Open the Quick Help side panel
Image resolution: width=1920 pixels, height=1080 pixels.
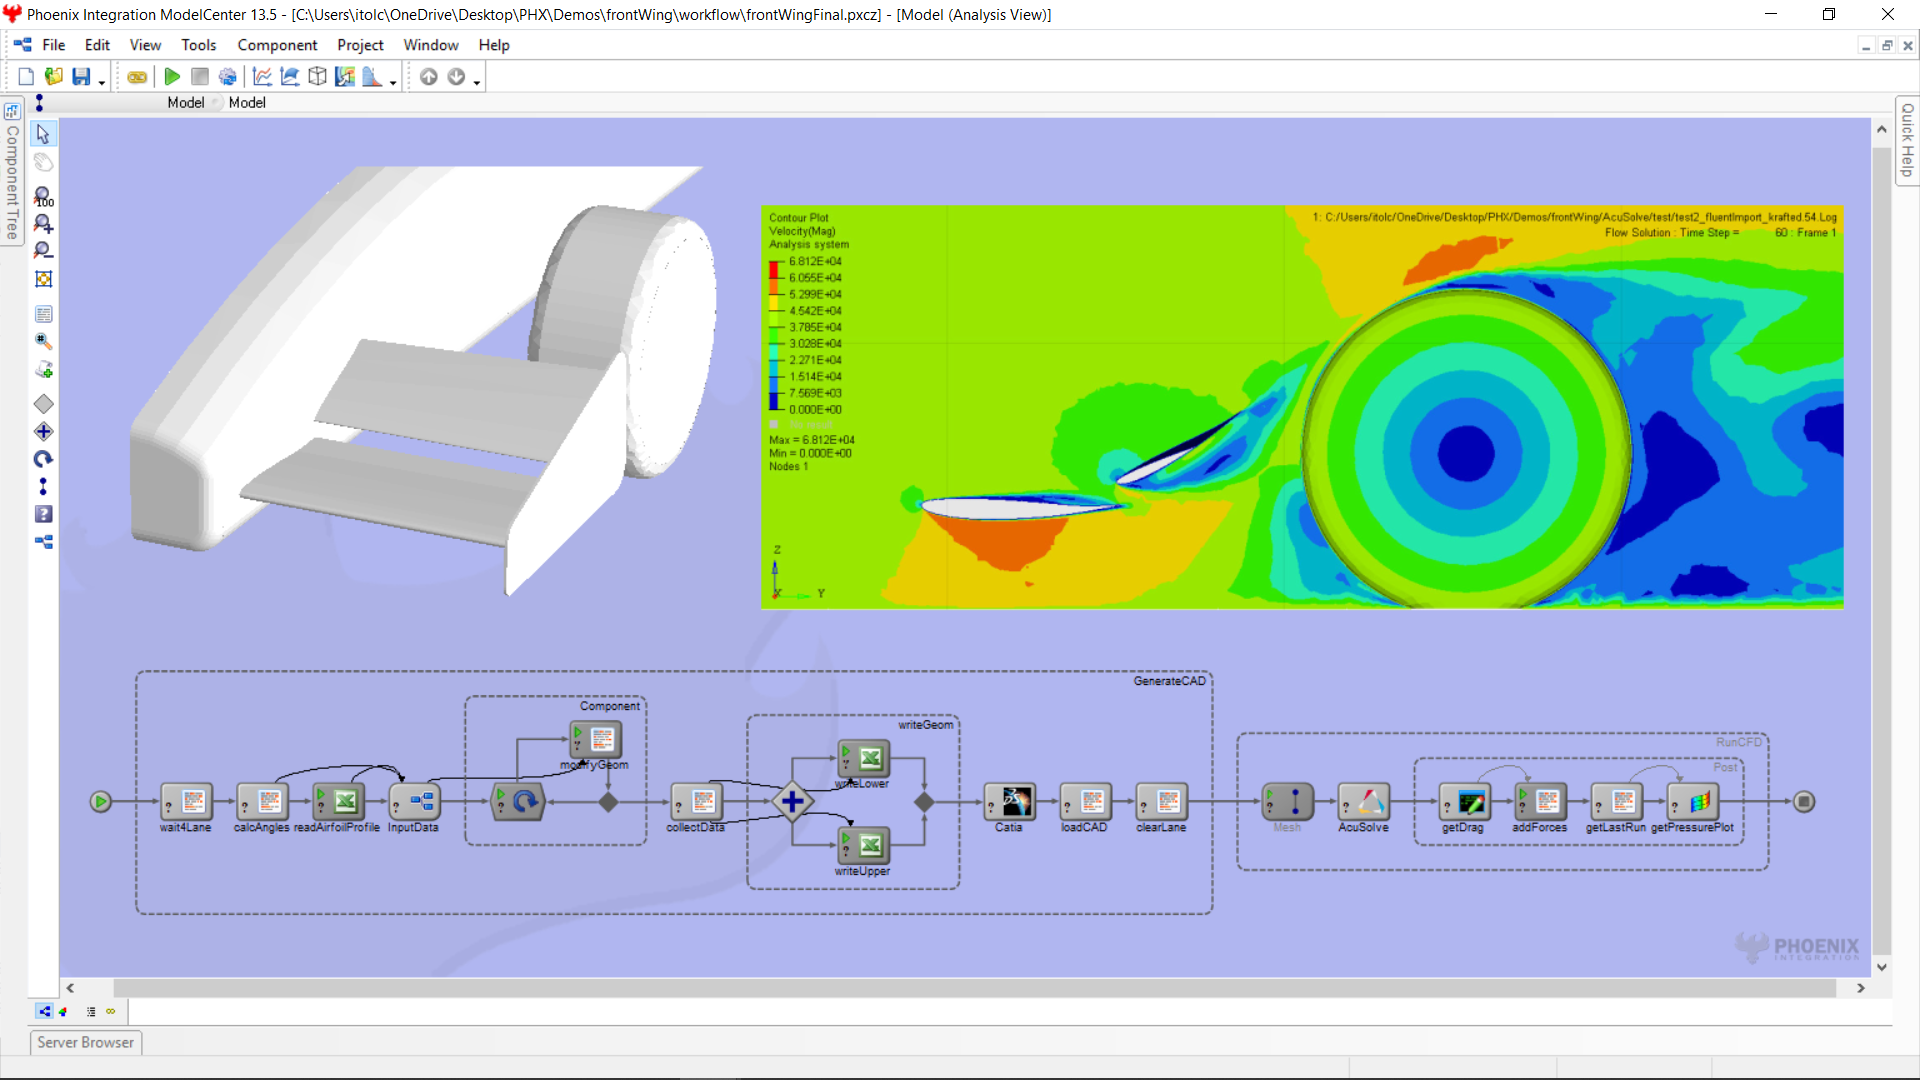(x=1907, y=140)
